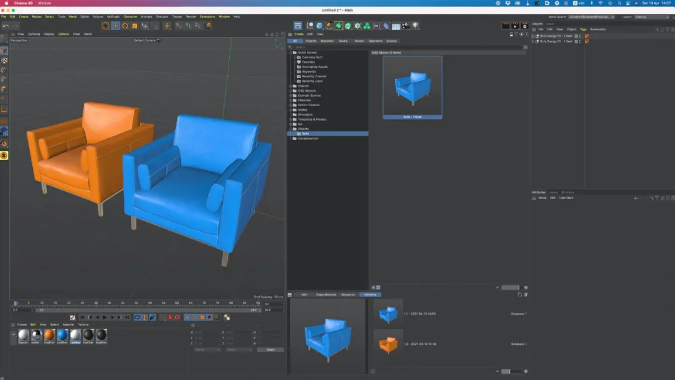Switch to the Dependencies tab

pos(326,295)
